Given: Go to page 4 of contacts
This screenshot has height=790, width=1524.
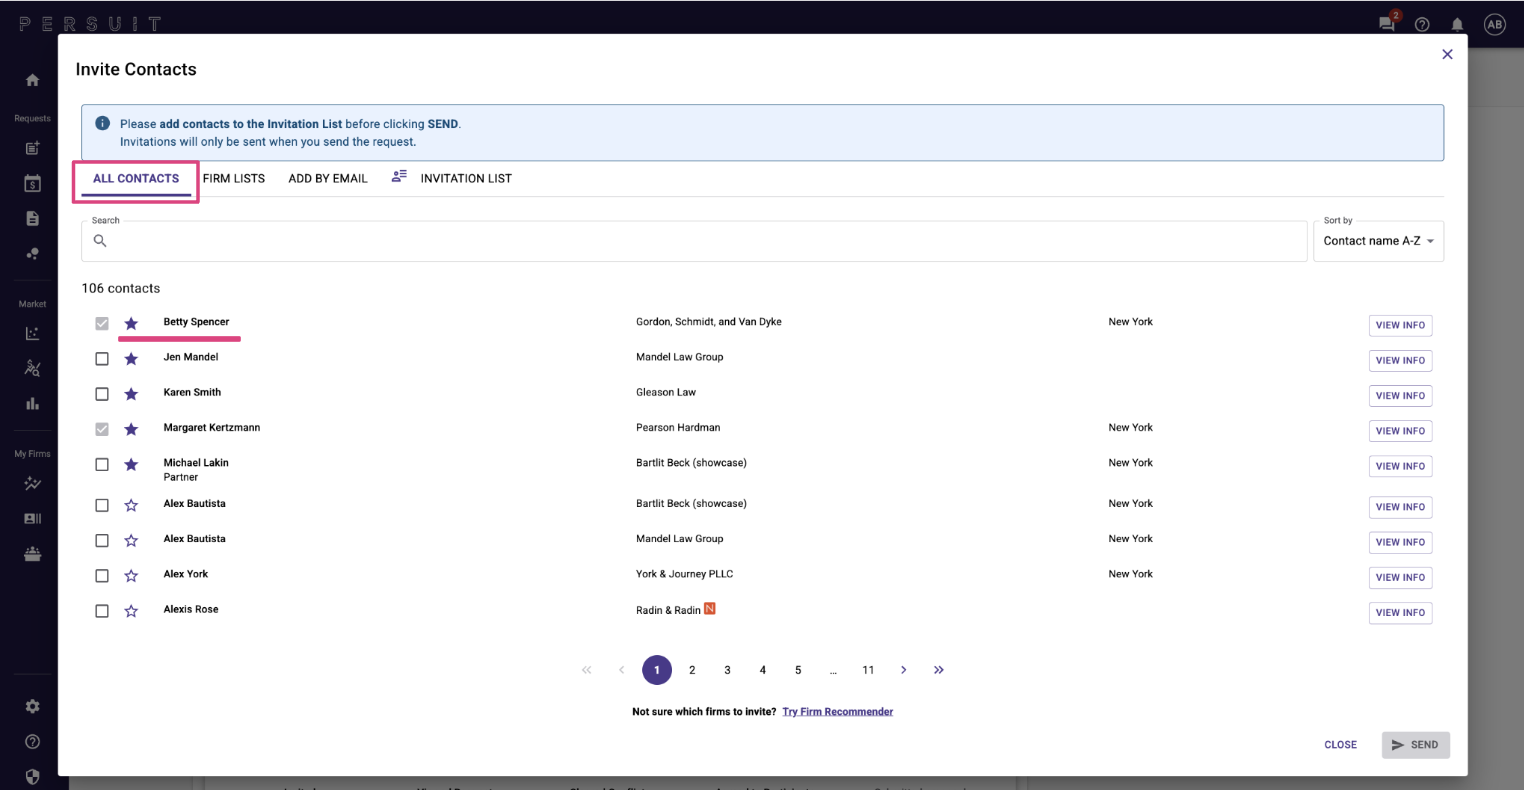Looking at the screenshot, I should [x=762, y=670].
